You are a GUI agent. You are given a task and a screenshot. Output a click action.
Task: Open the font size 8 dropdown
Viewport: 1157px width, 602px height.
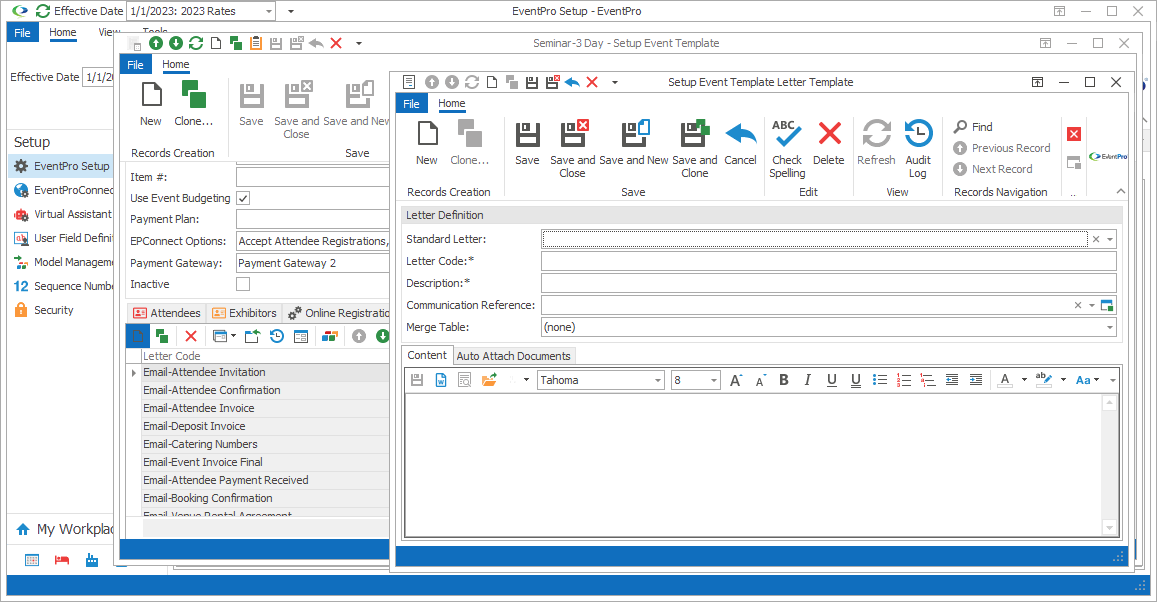coord(714,380)
